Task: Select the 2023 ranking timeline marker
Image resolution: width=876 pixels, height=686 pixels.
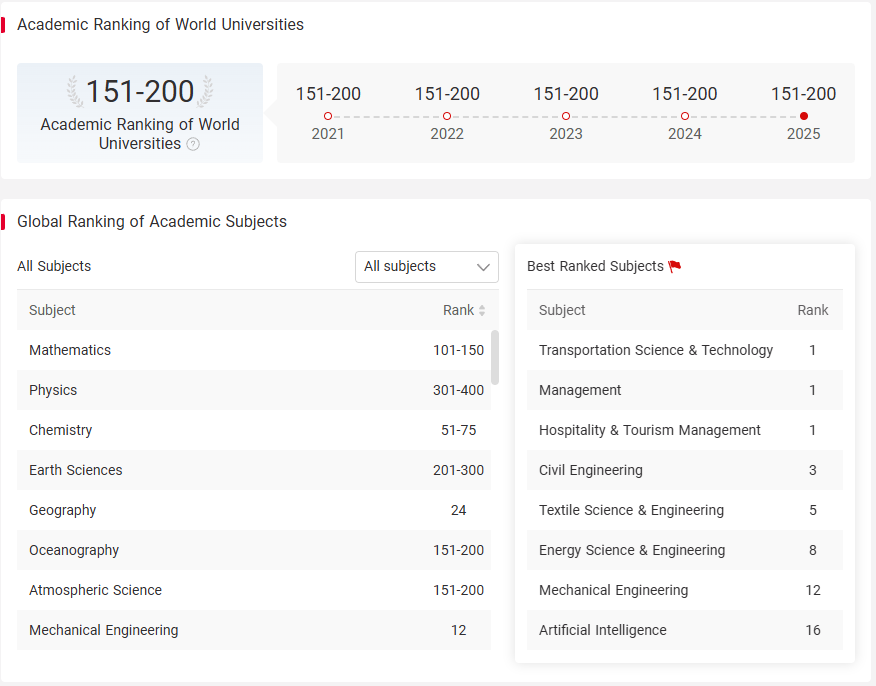Action: (x=566, y=116)
